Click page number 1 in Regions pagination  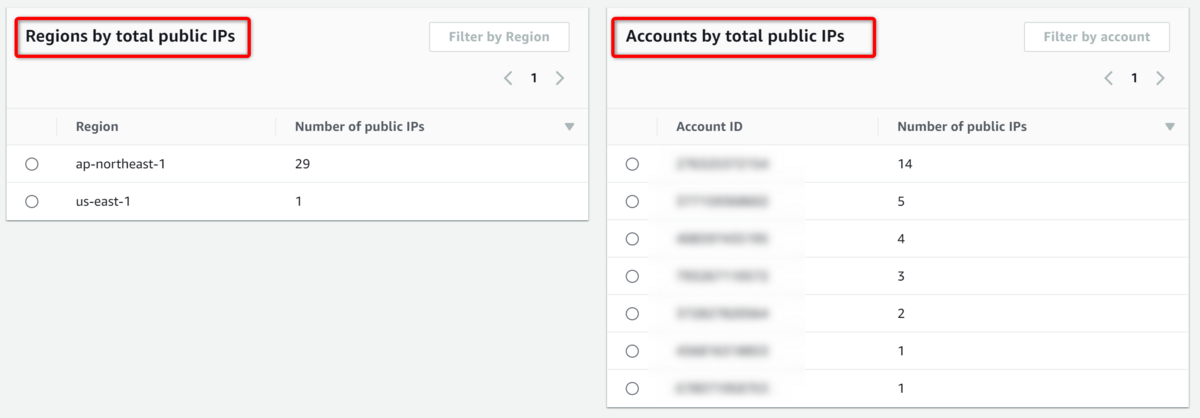point(534,78)
